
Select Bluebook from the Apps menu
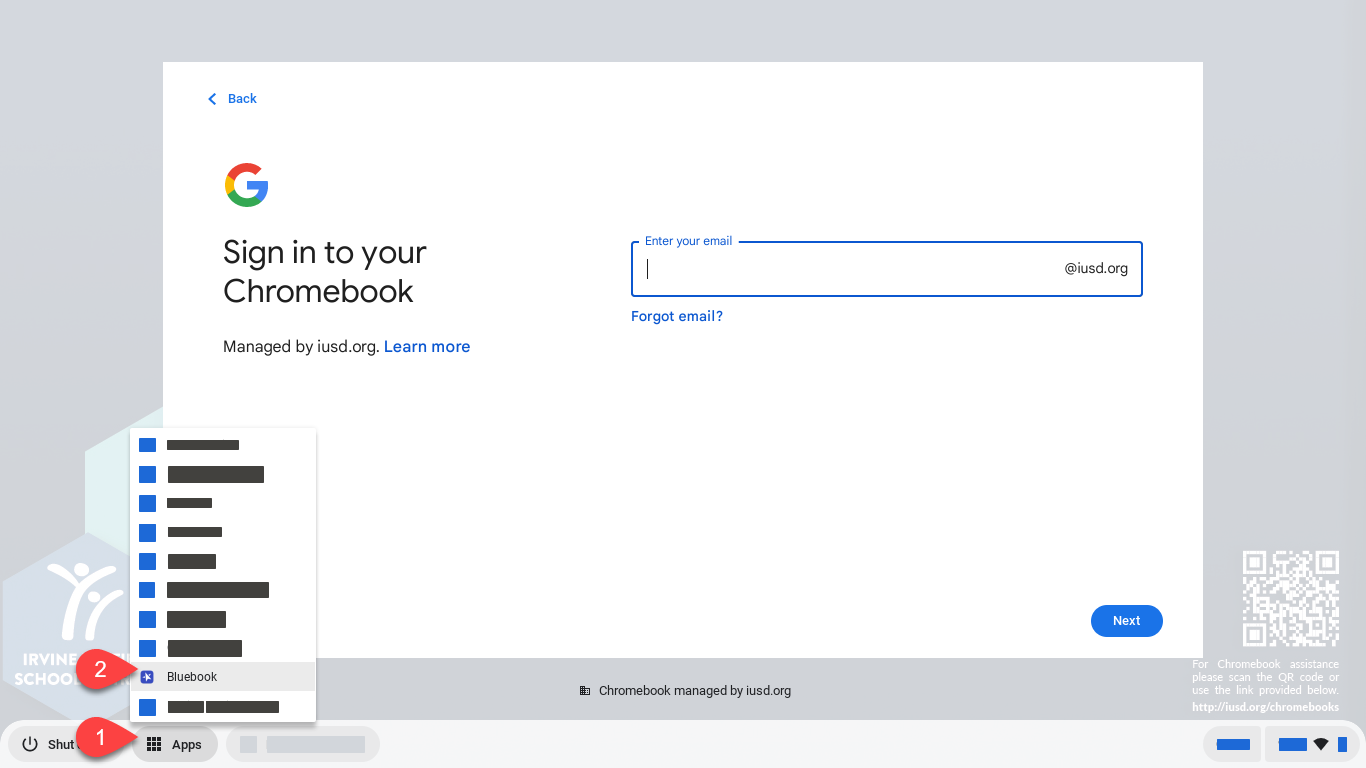192,677
